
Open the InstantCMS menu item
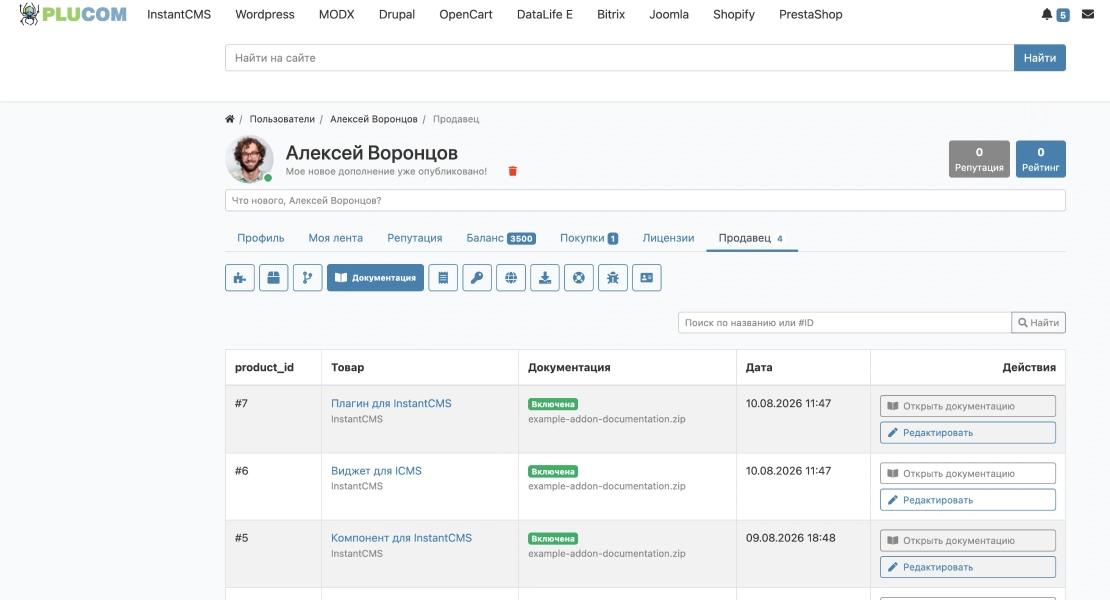click(179, 14)
